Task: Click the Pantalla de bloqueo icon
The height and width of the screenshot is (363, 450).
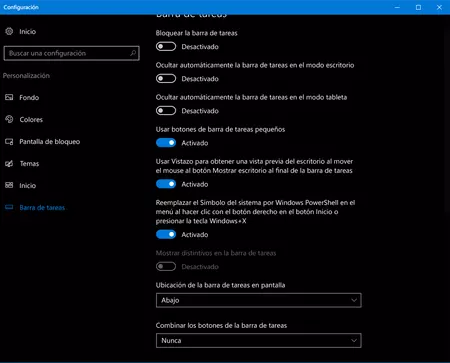Action: click(x=9, y=142)
